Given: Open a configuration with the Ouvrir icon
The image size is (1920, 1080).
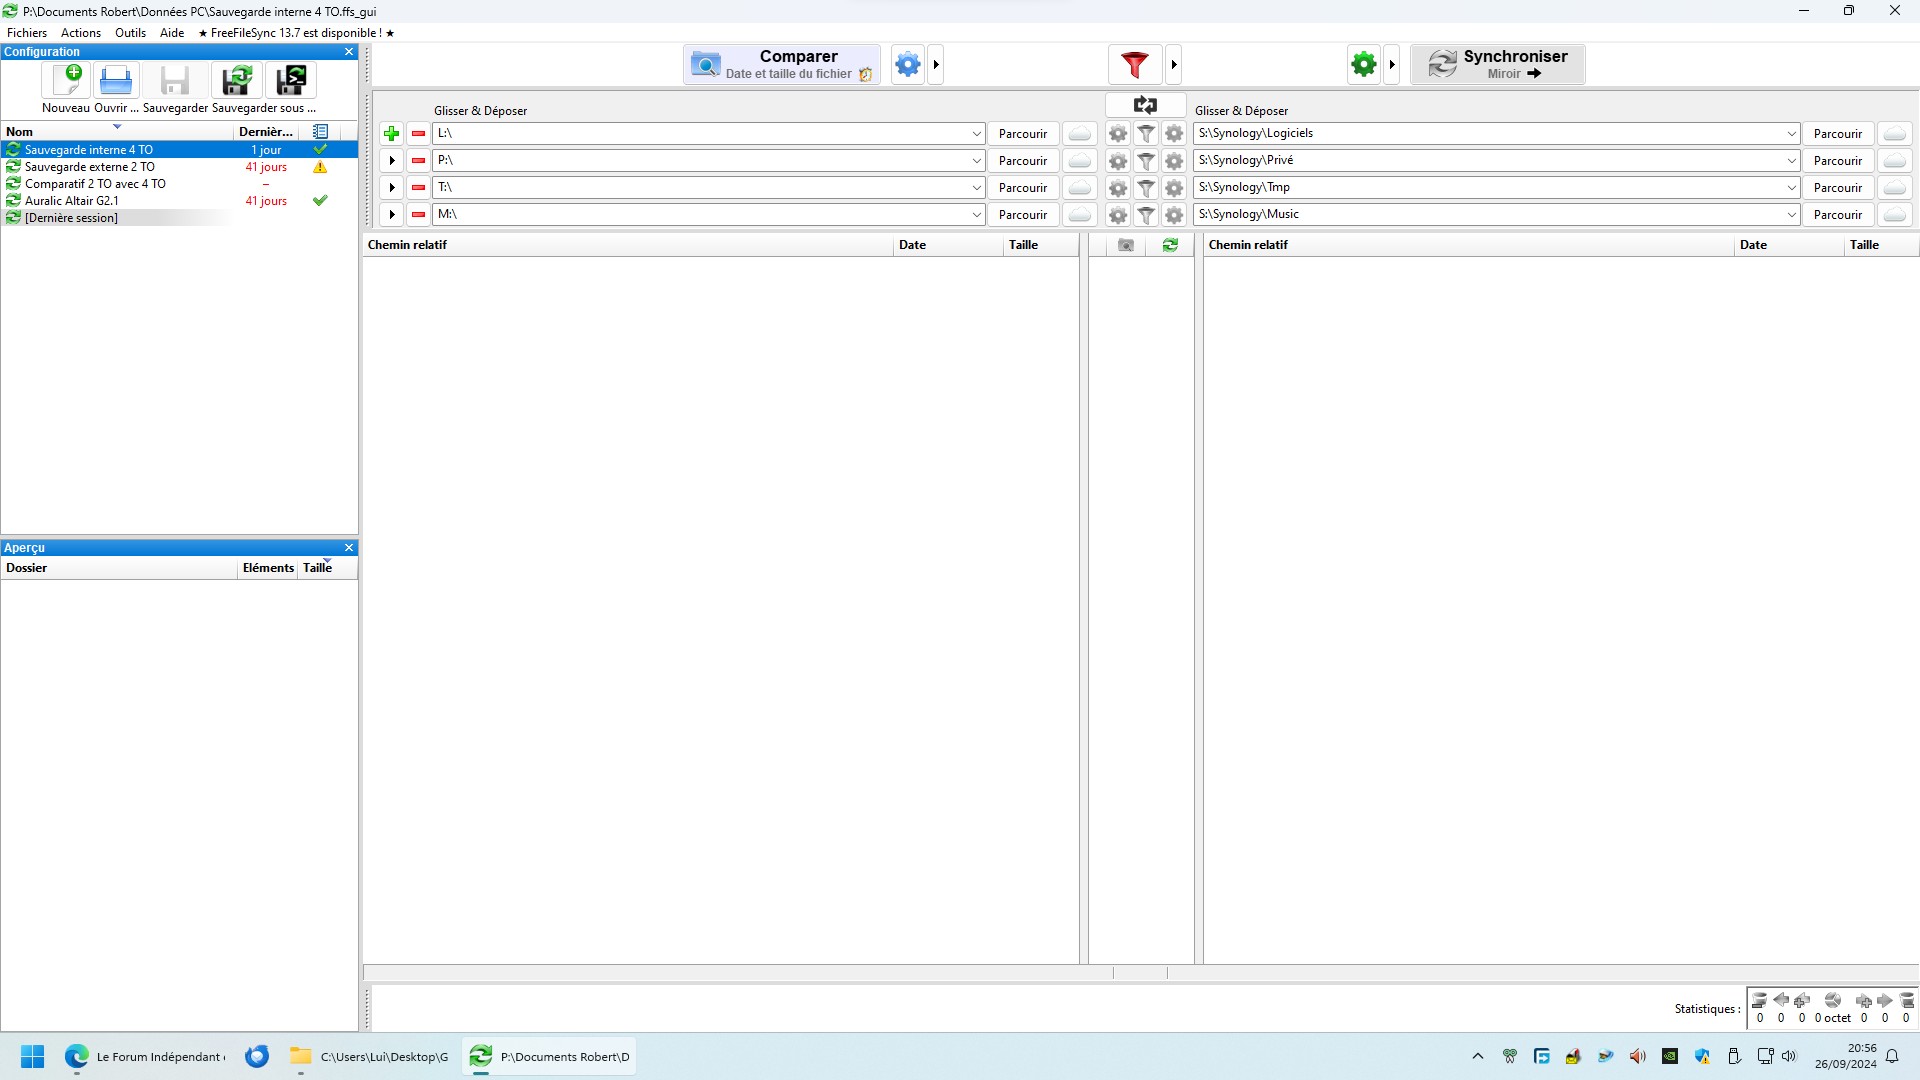Looking at the screenshot, I should click(116, 81).
